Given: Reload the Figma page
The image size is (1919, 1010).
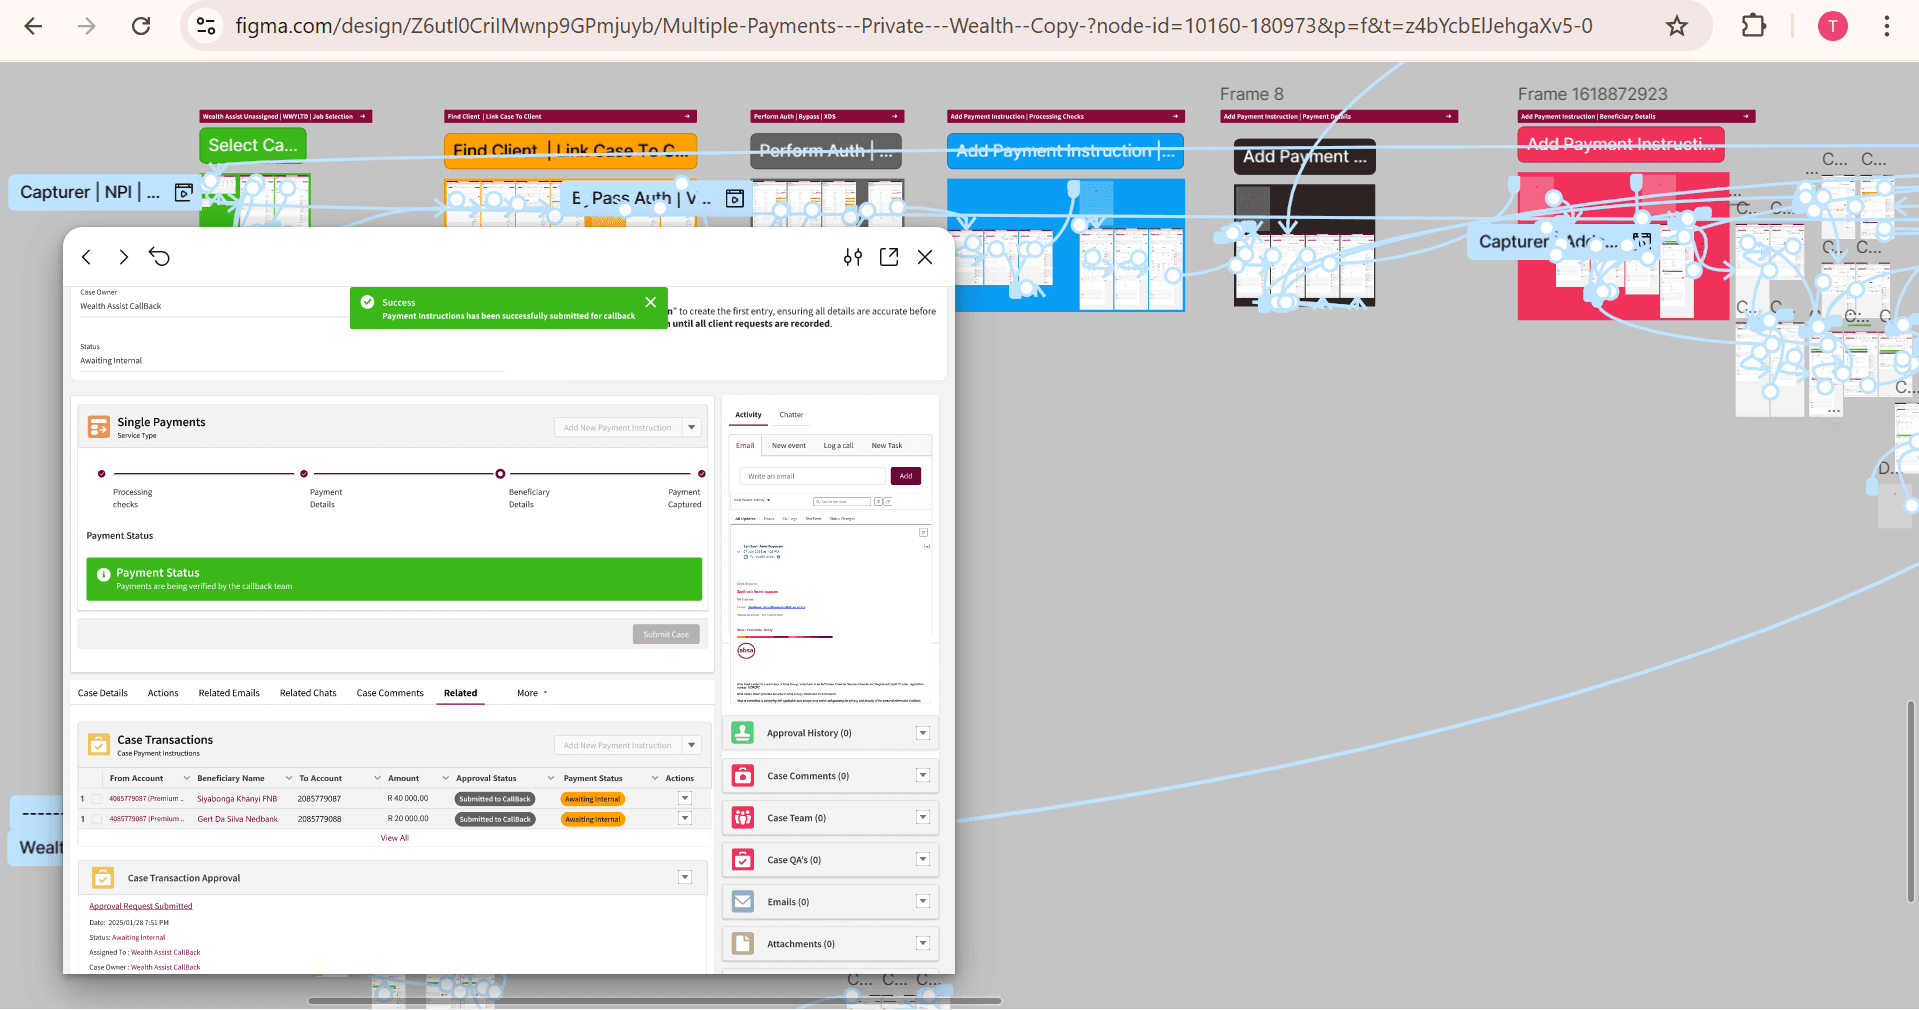Looking at the screenshot, I should coord(141,26).
